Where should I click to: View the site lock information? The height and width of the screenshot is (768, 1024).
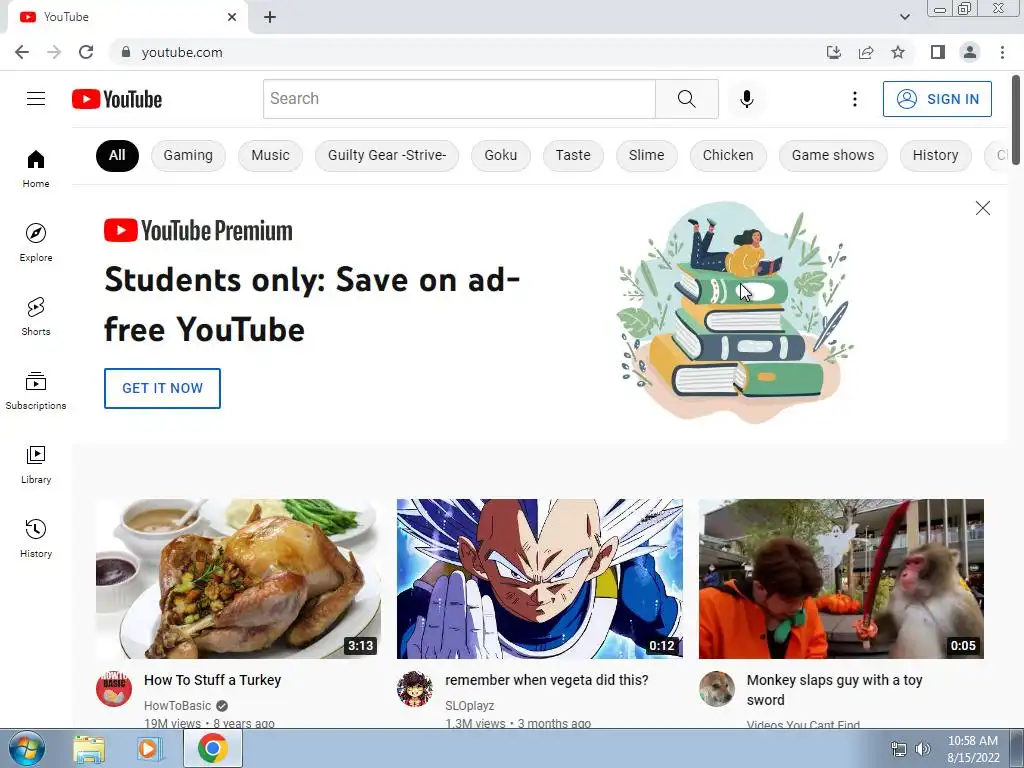126,52
